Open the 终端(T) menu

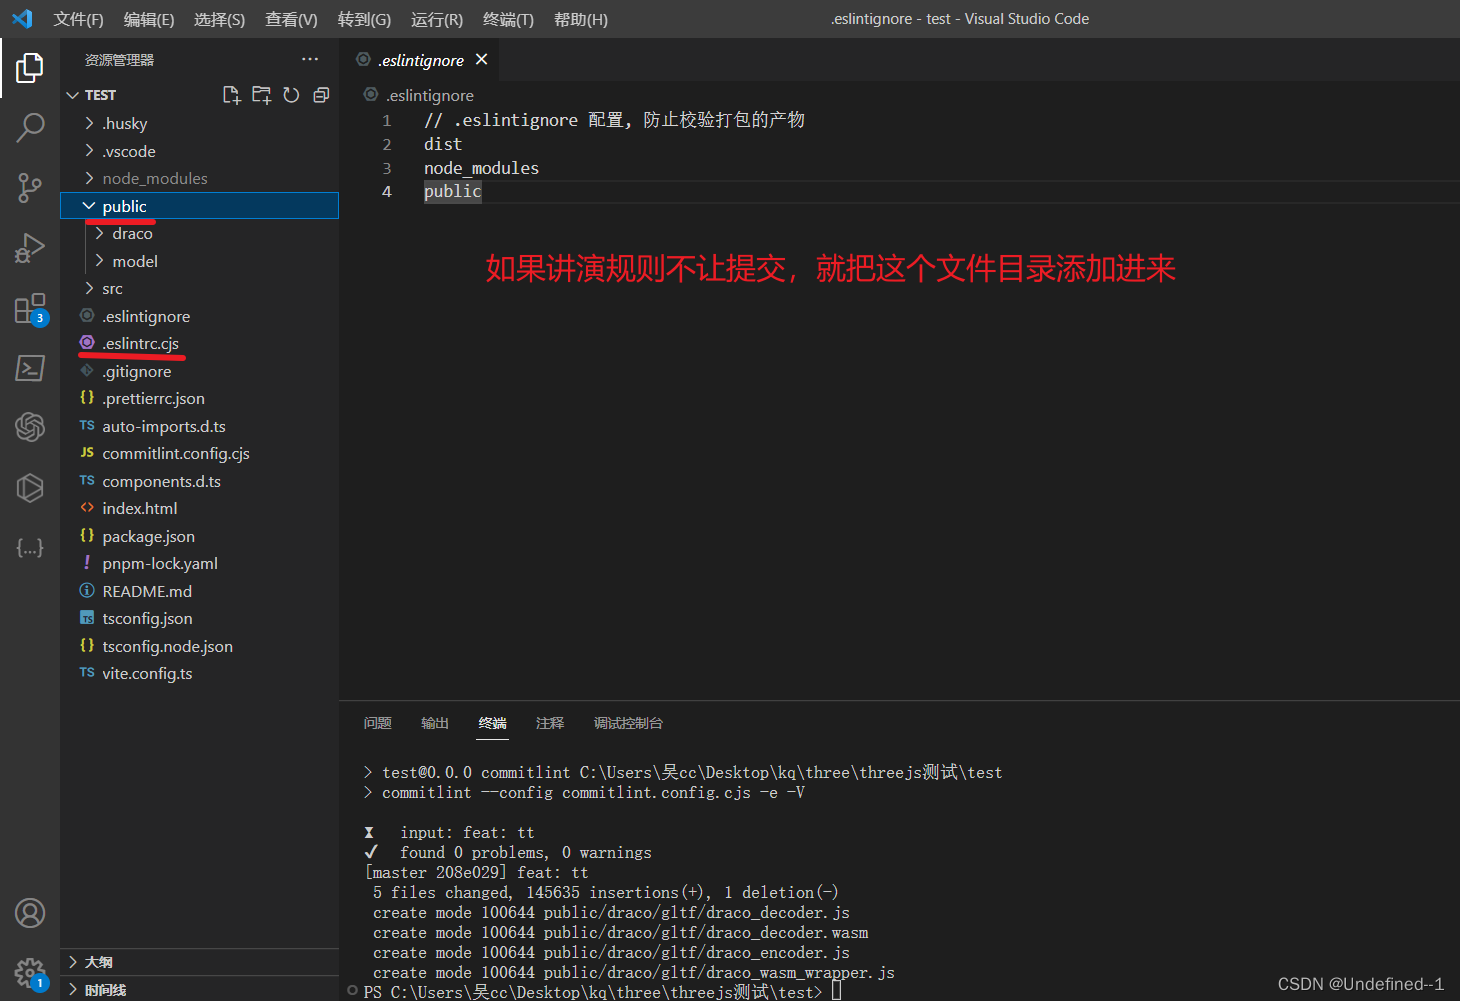coord(507,19)
